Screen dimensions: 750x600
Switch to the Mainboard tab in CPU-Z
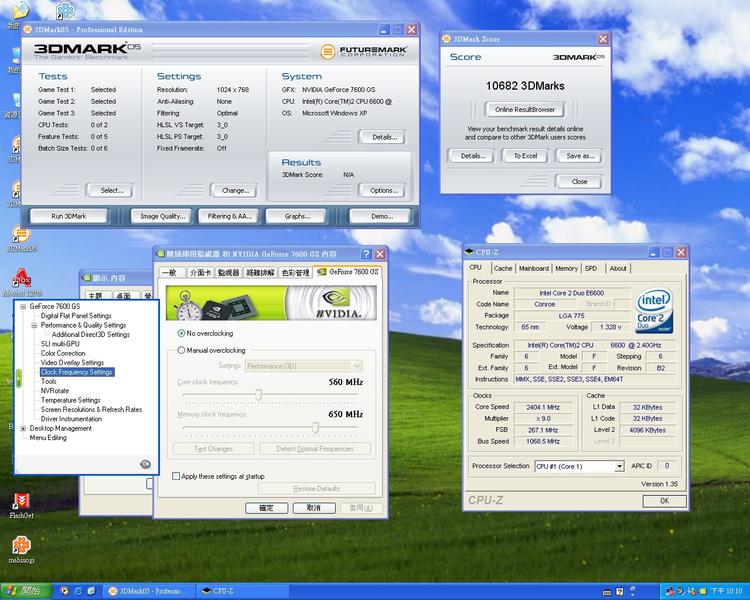(534, 268)
